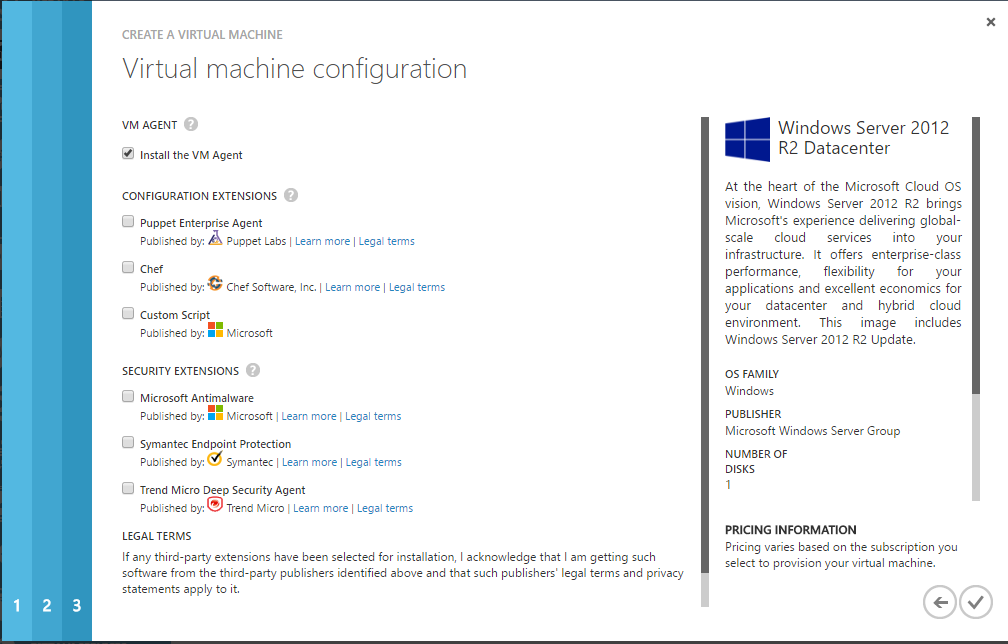Go to wizard step 2
Screen dimensions: 1008x644
coord(47,605)
